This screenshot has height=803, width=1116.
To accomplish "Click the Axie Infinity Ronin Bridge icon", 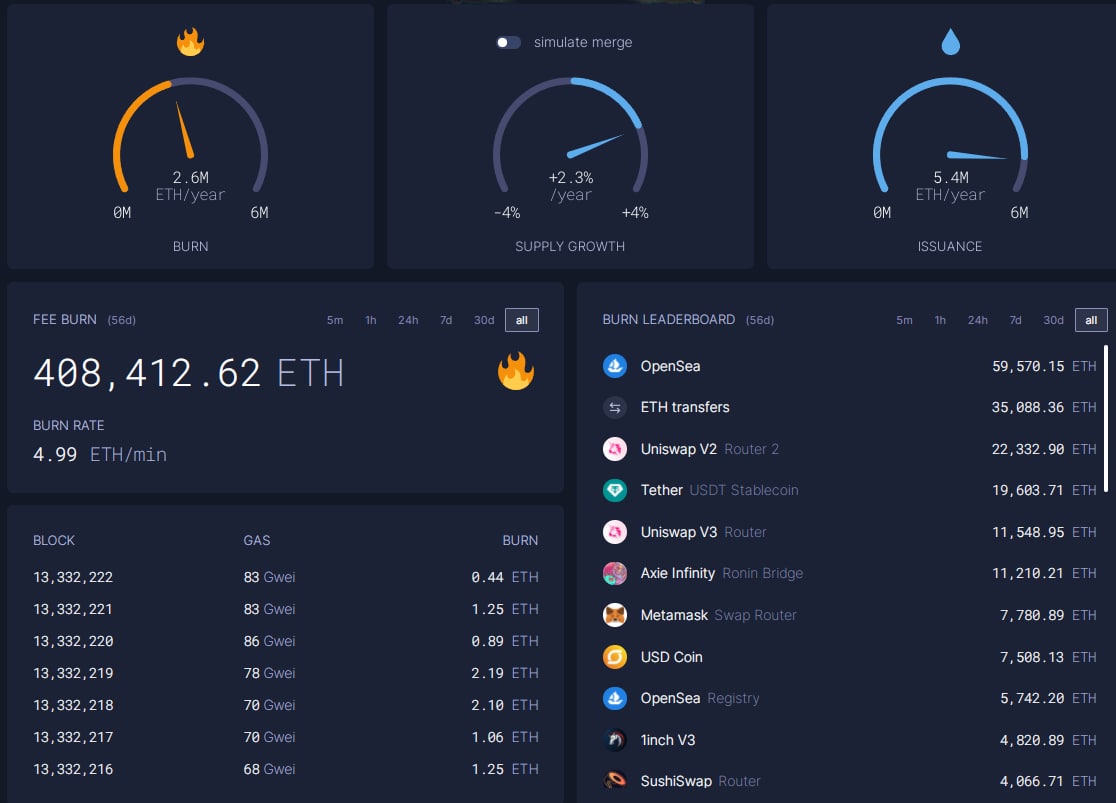I will click(615, 573).
